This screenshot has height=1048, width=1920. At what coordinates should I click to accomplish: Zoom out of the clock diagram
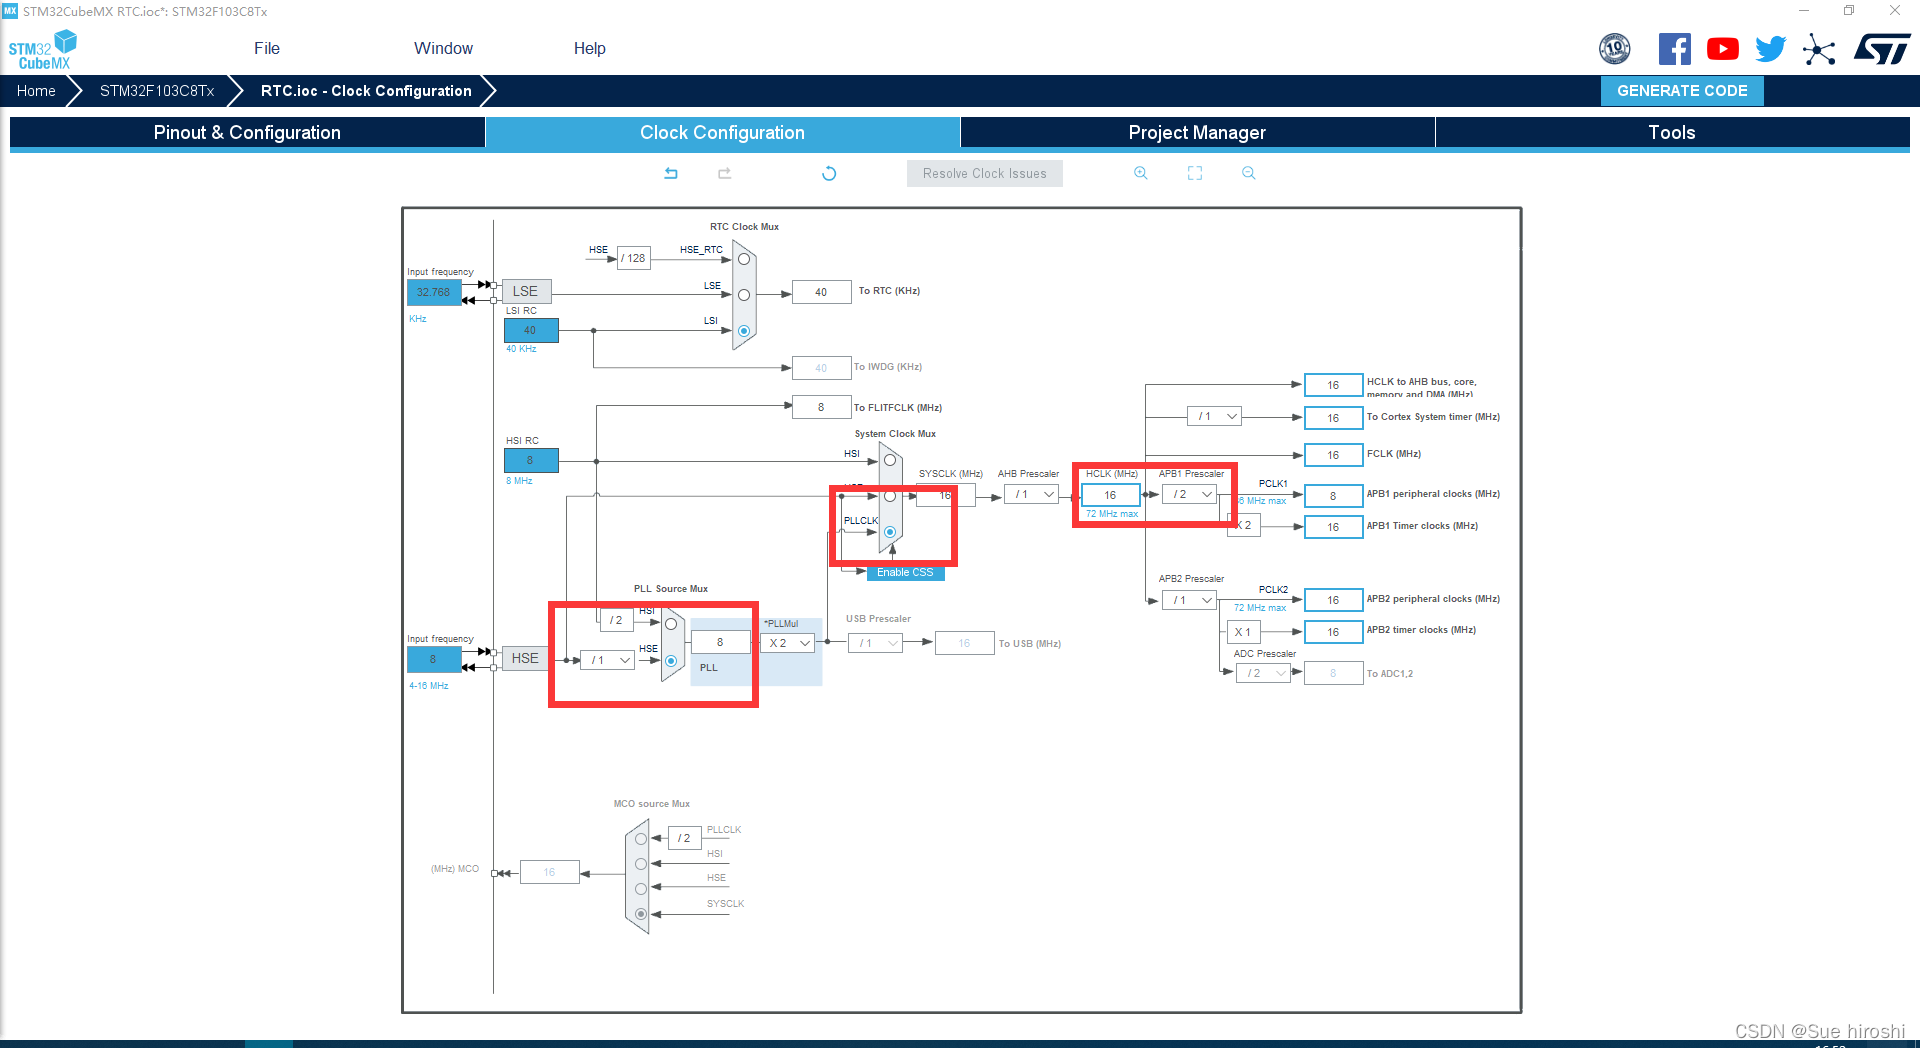[1249, 173]
